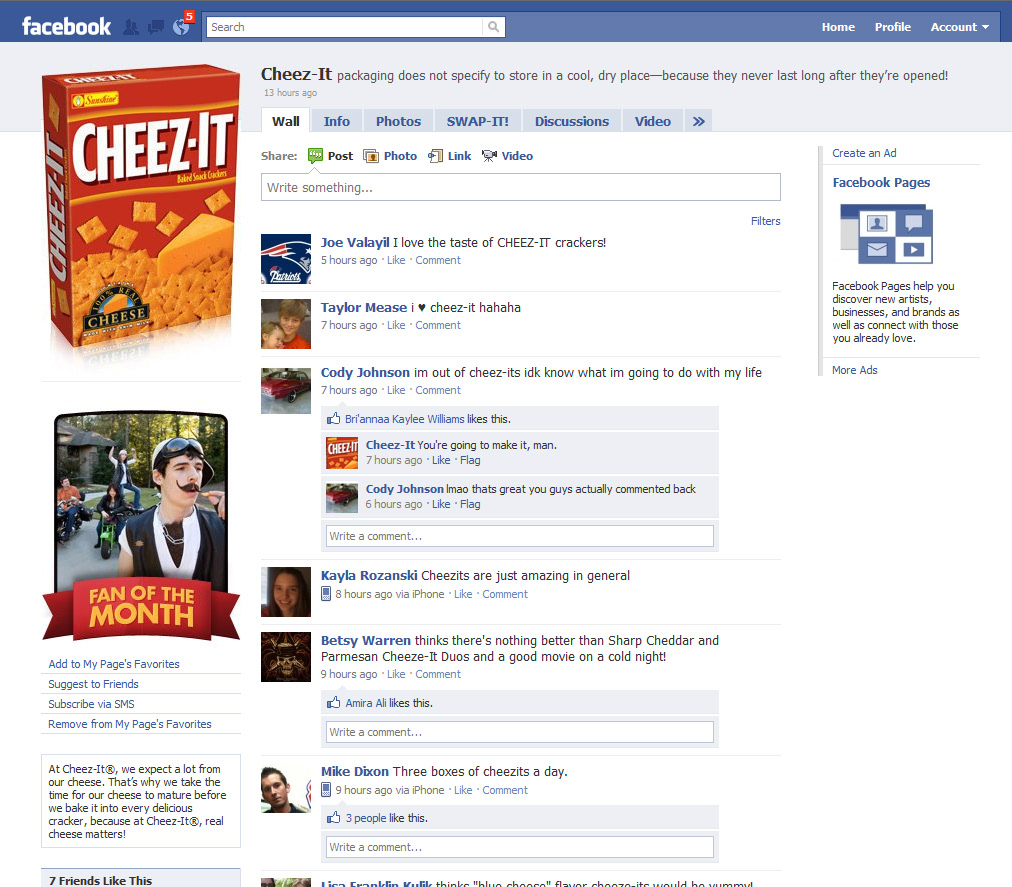Flag Cheez-It's reply comment
Screen dimensions: 1012x887
tap(470, 460)
